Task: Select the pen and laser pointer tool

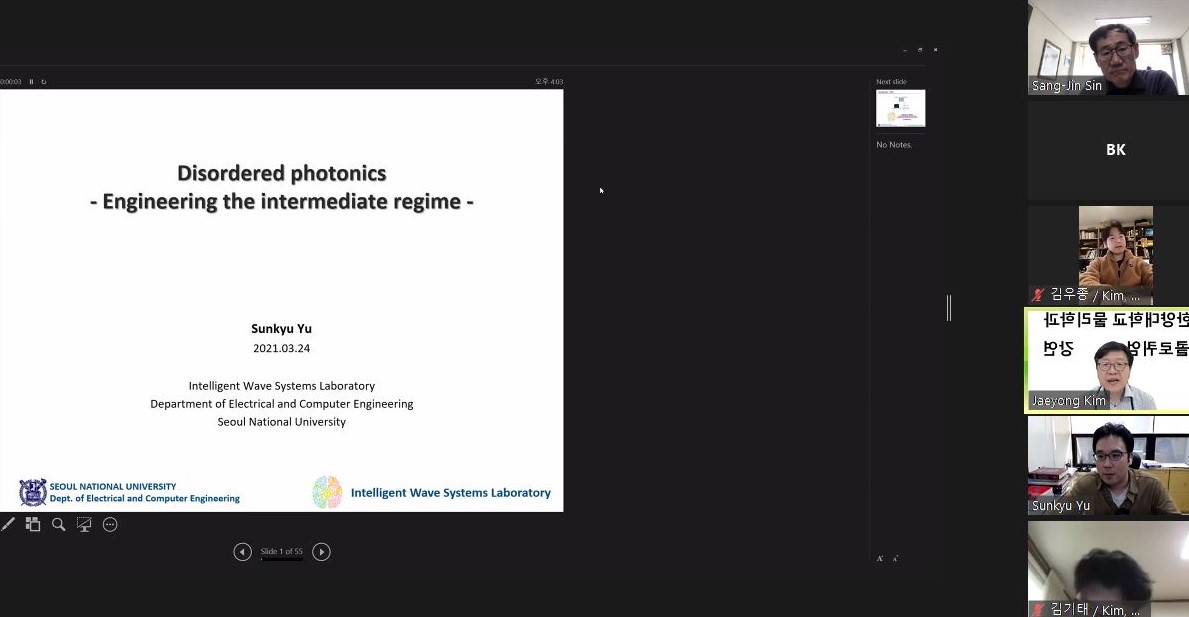Action: click(8, 524)
